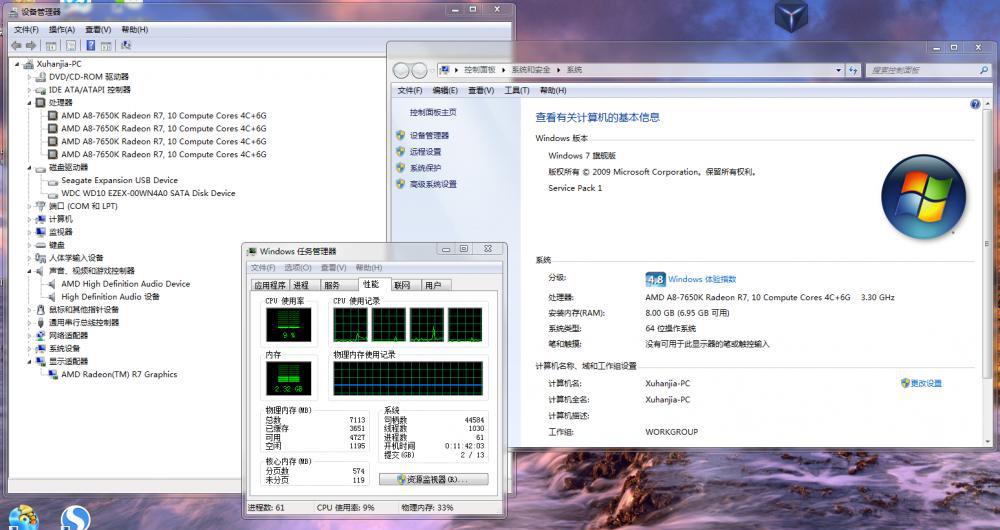1000x530 pixels.
Task: Collapse the 磁盘驱动器 node
Action: pos(29,168)
